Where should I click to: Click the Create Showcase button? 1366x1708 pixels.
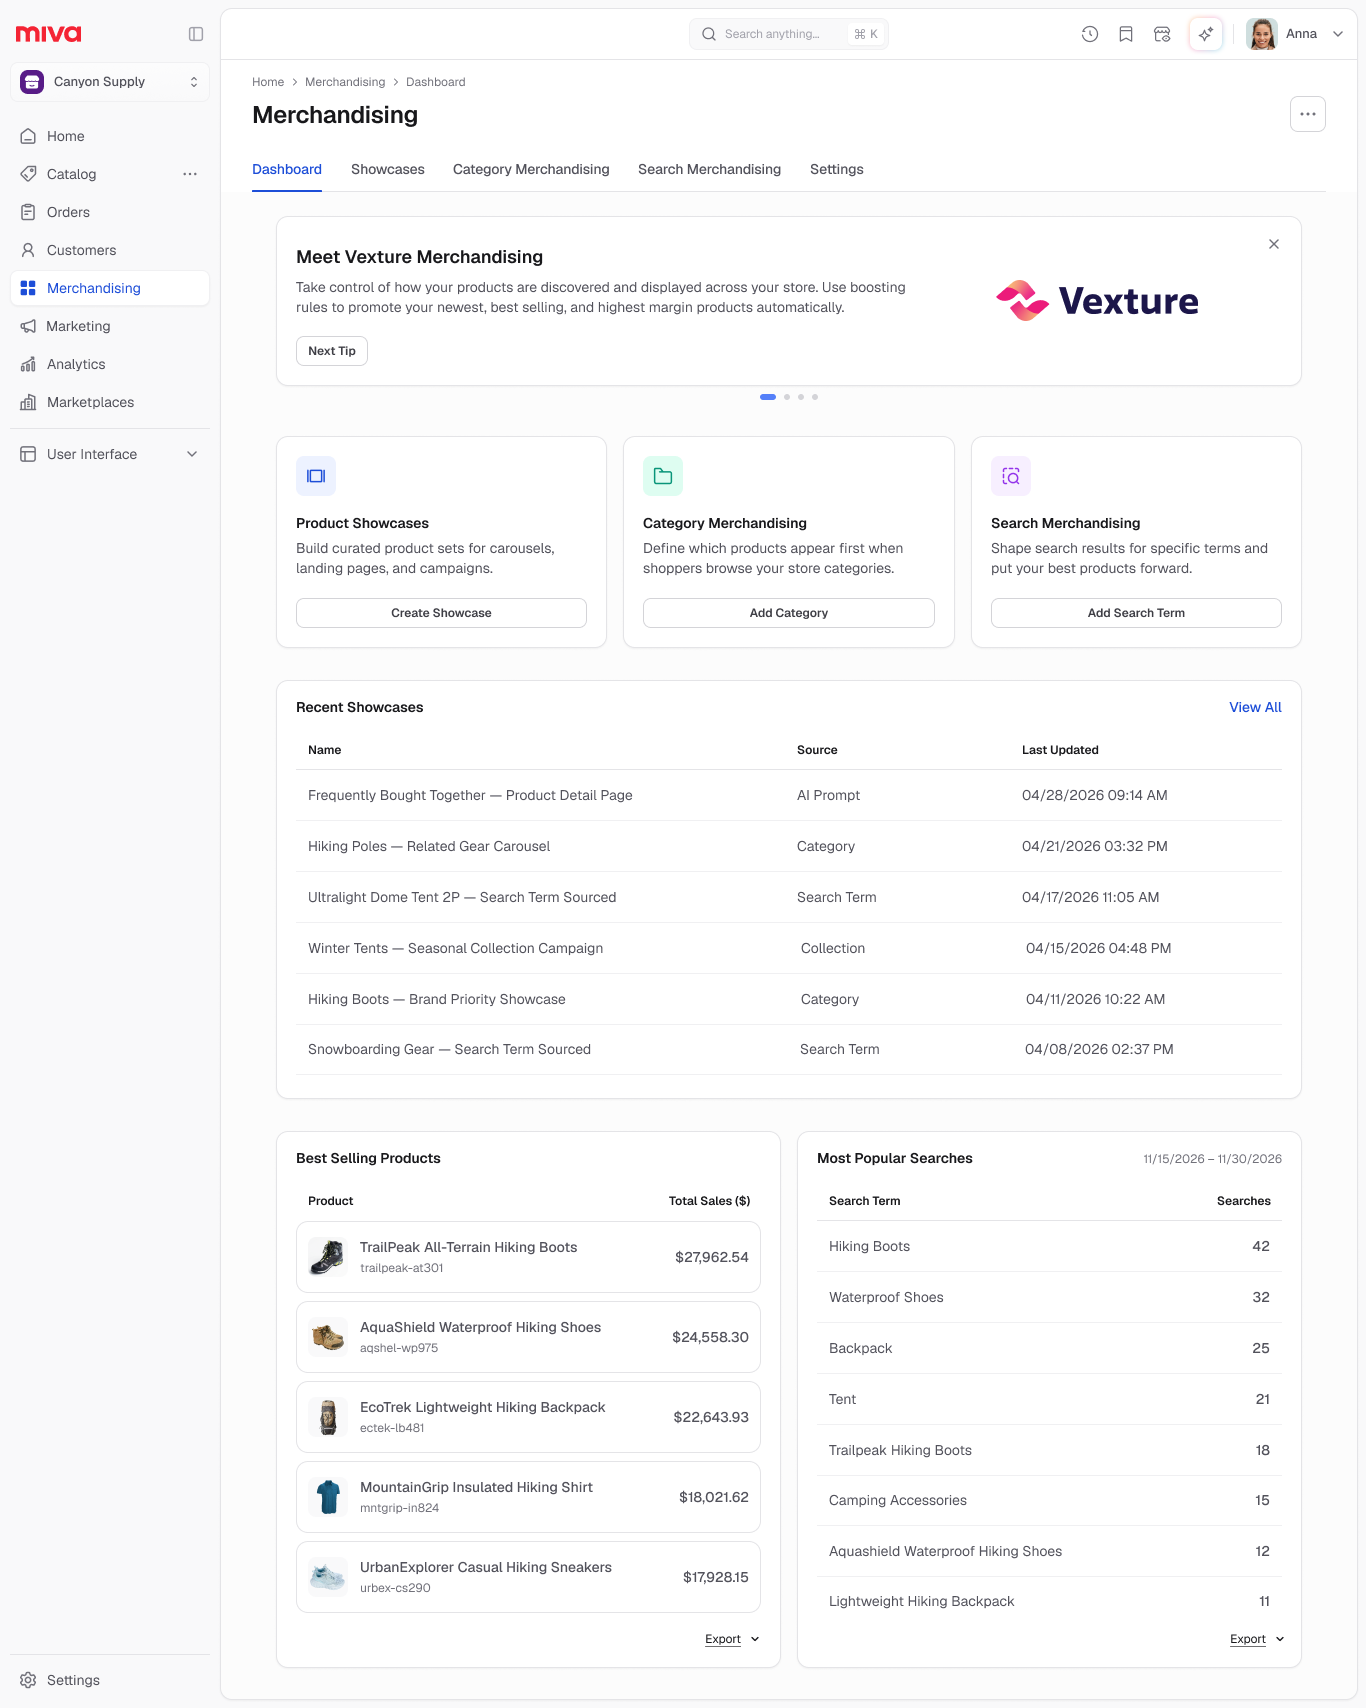(x=441, y=613)
